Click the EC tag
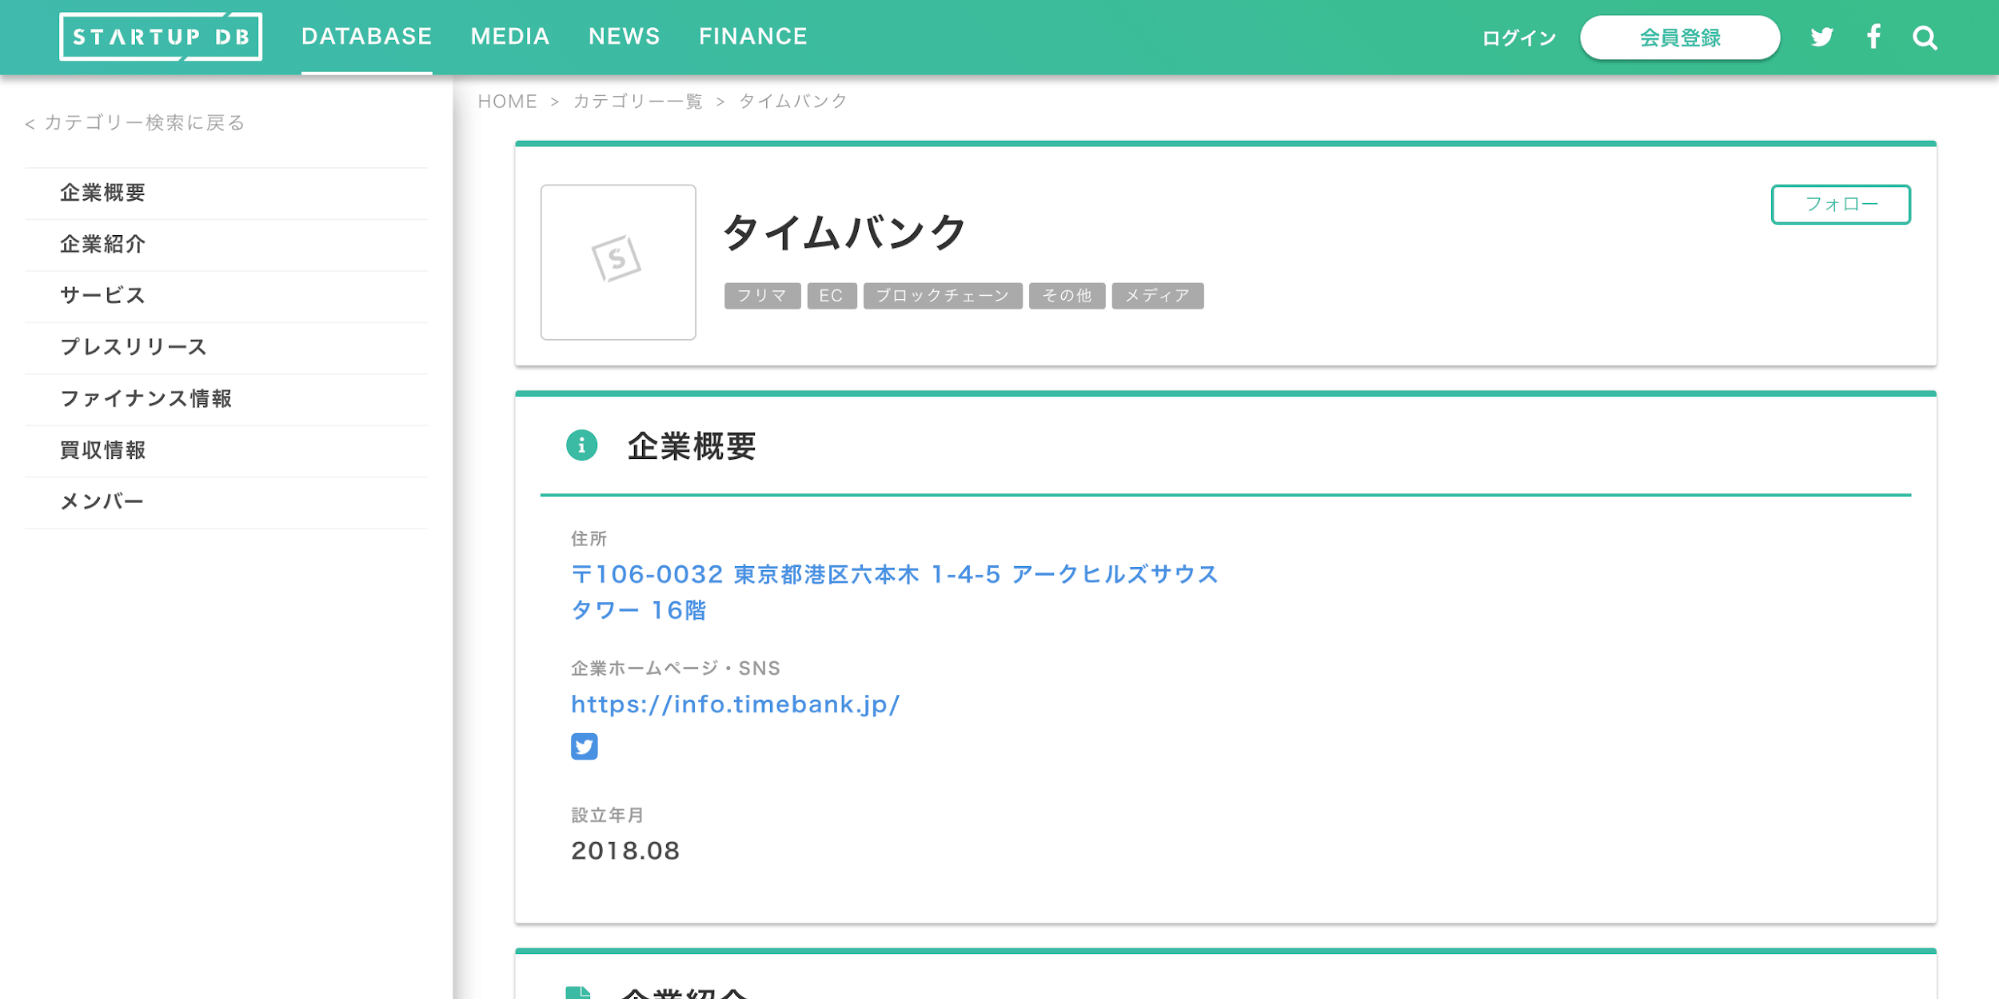 click(831, 296)
